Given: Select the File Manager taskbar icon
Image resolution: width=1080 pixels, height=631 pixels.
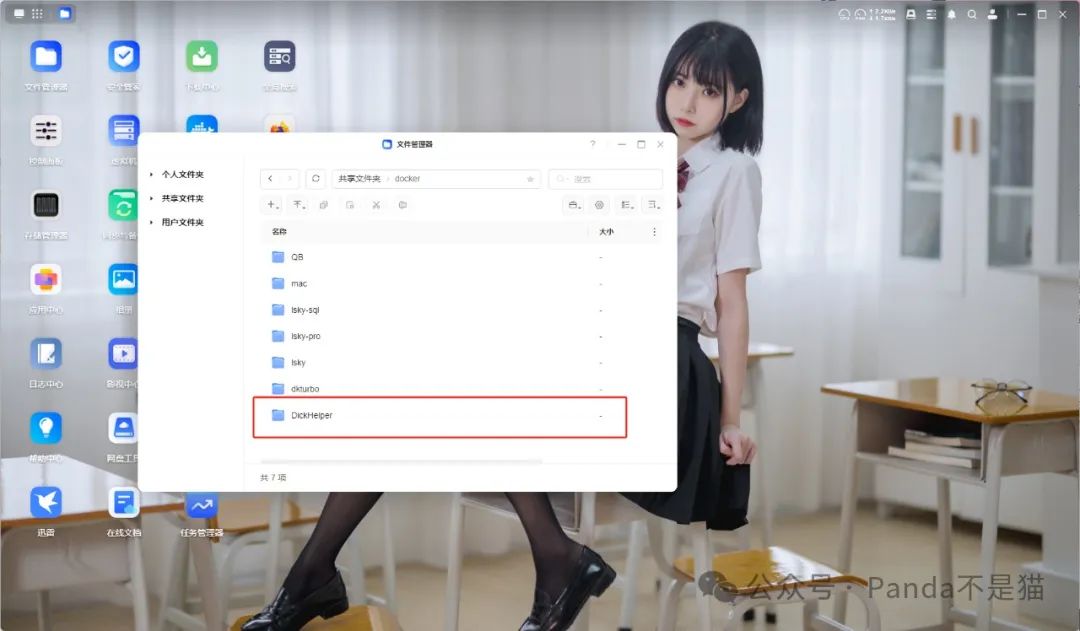Looking at the screenshot, I should (64, 13).
